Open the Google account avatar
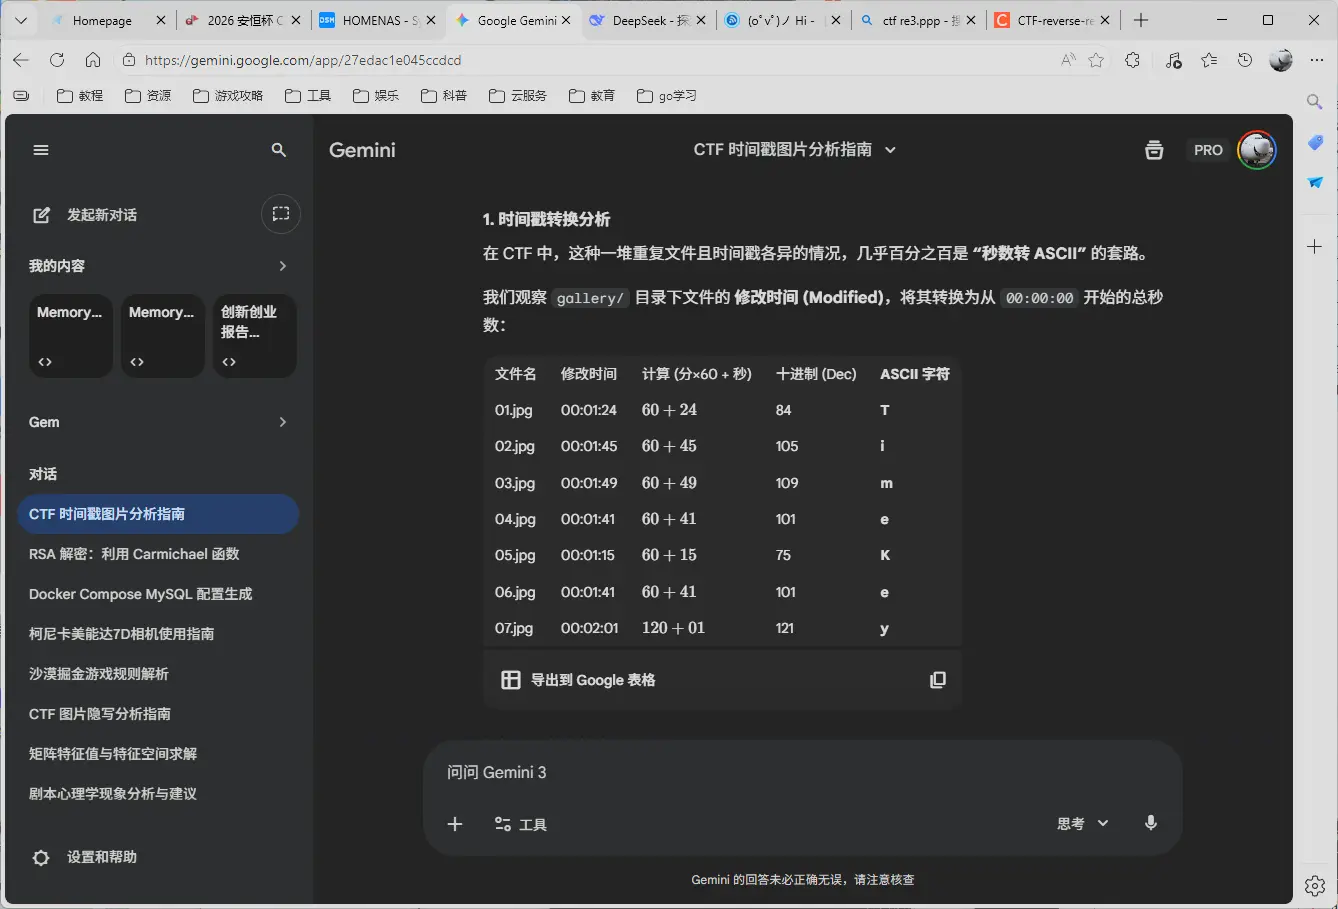The height and width of the screenshot is (909, 1338). pyautogui.click(x=1257, y=149)
